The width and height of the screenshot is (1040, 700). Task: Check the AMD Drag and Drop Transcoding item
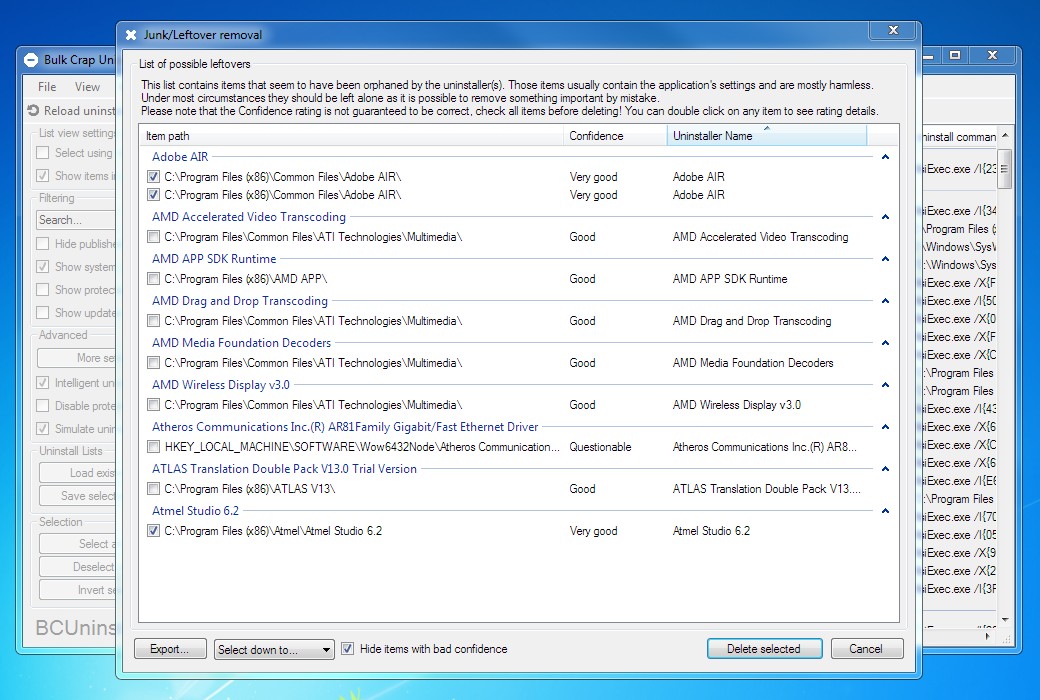click(153, 320)
